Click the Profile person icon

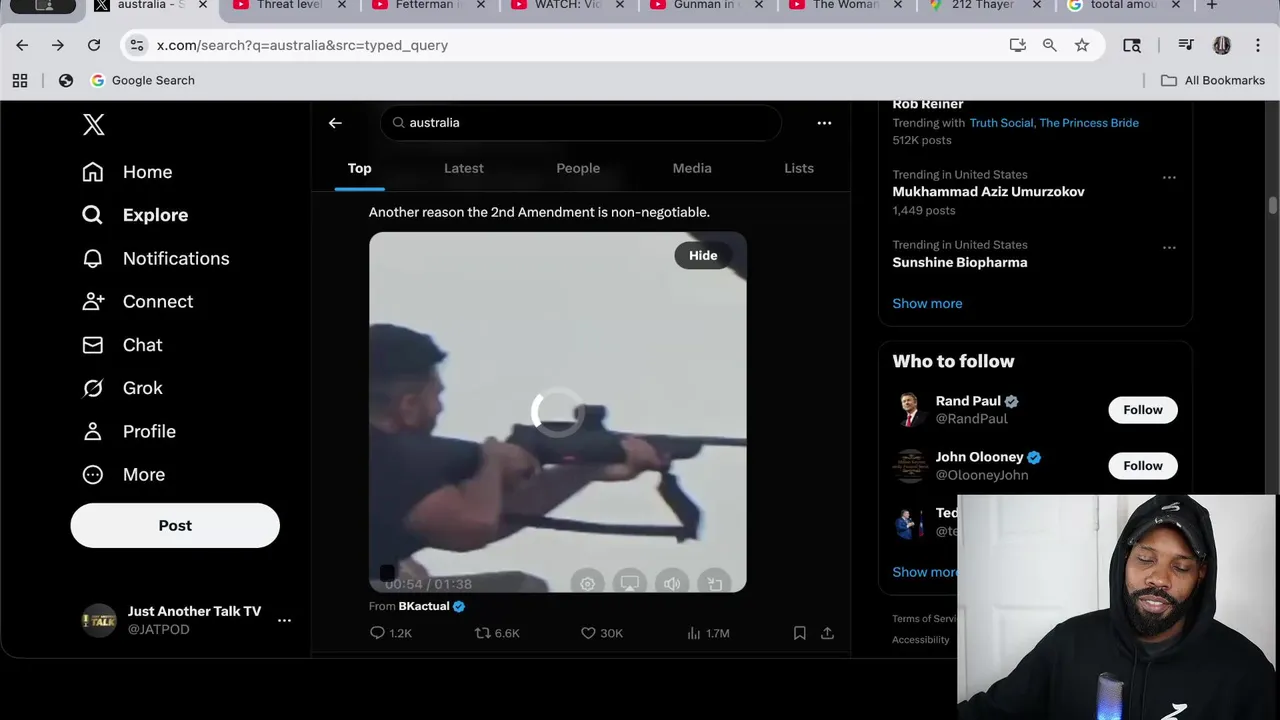coord(93,431)
